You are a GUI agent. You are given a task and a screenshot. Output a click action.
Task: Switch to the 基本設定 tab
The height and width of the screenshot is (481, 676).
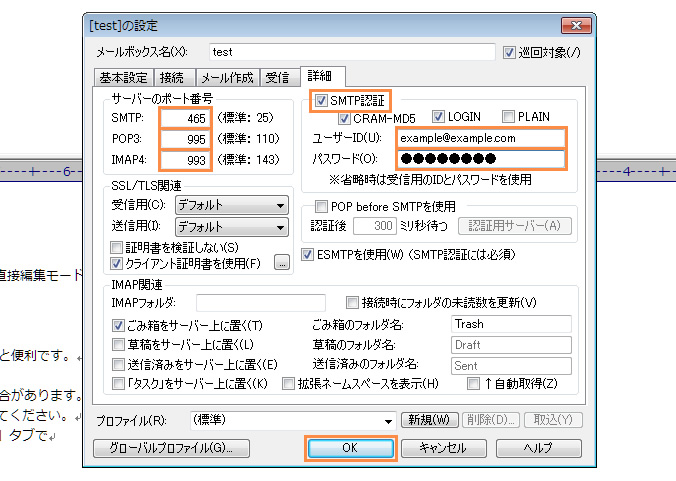click(123, 78)
